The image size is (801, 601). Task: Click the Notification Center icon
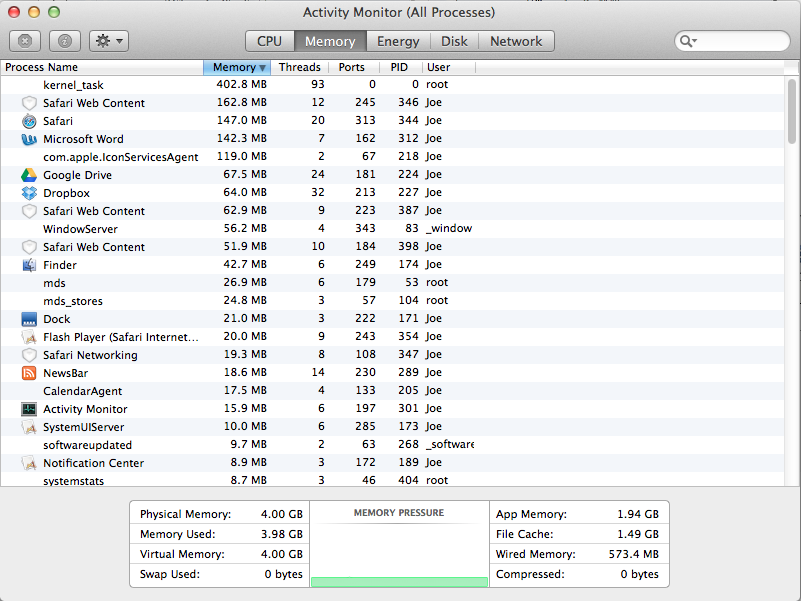point(29,463)
